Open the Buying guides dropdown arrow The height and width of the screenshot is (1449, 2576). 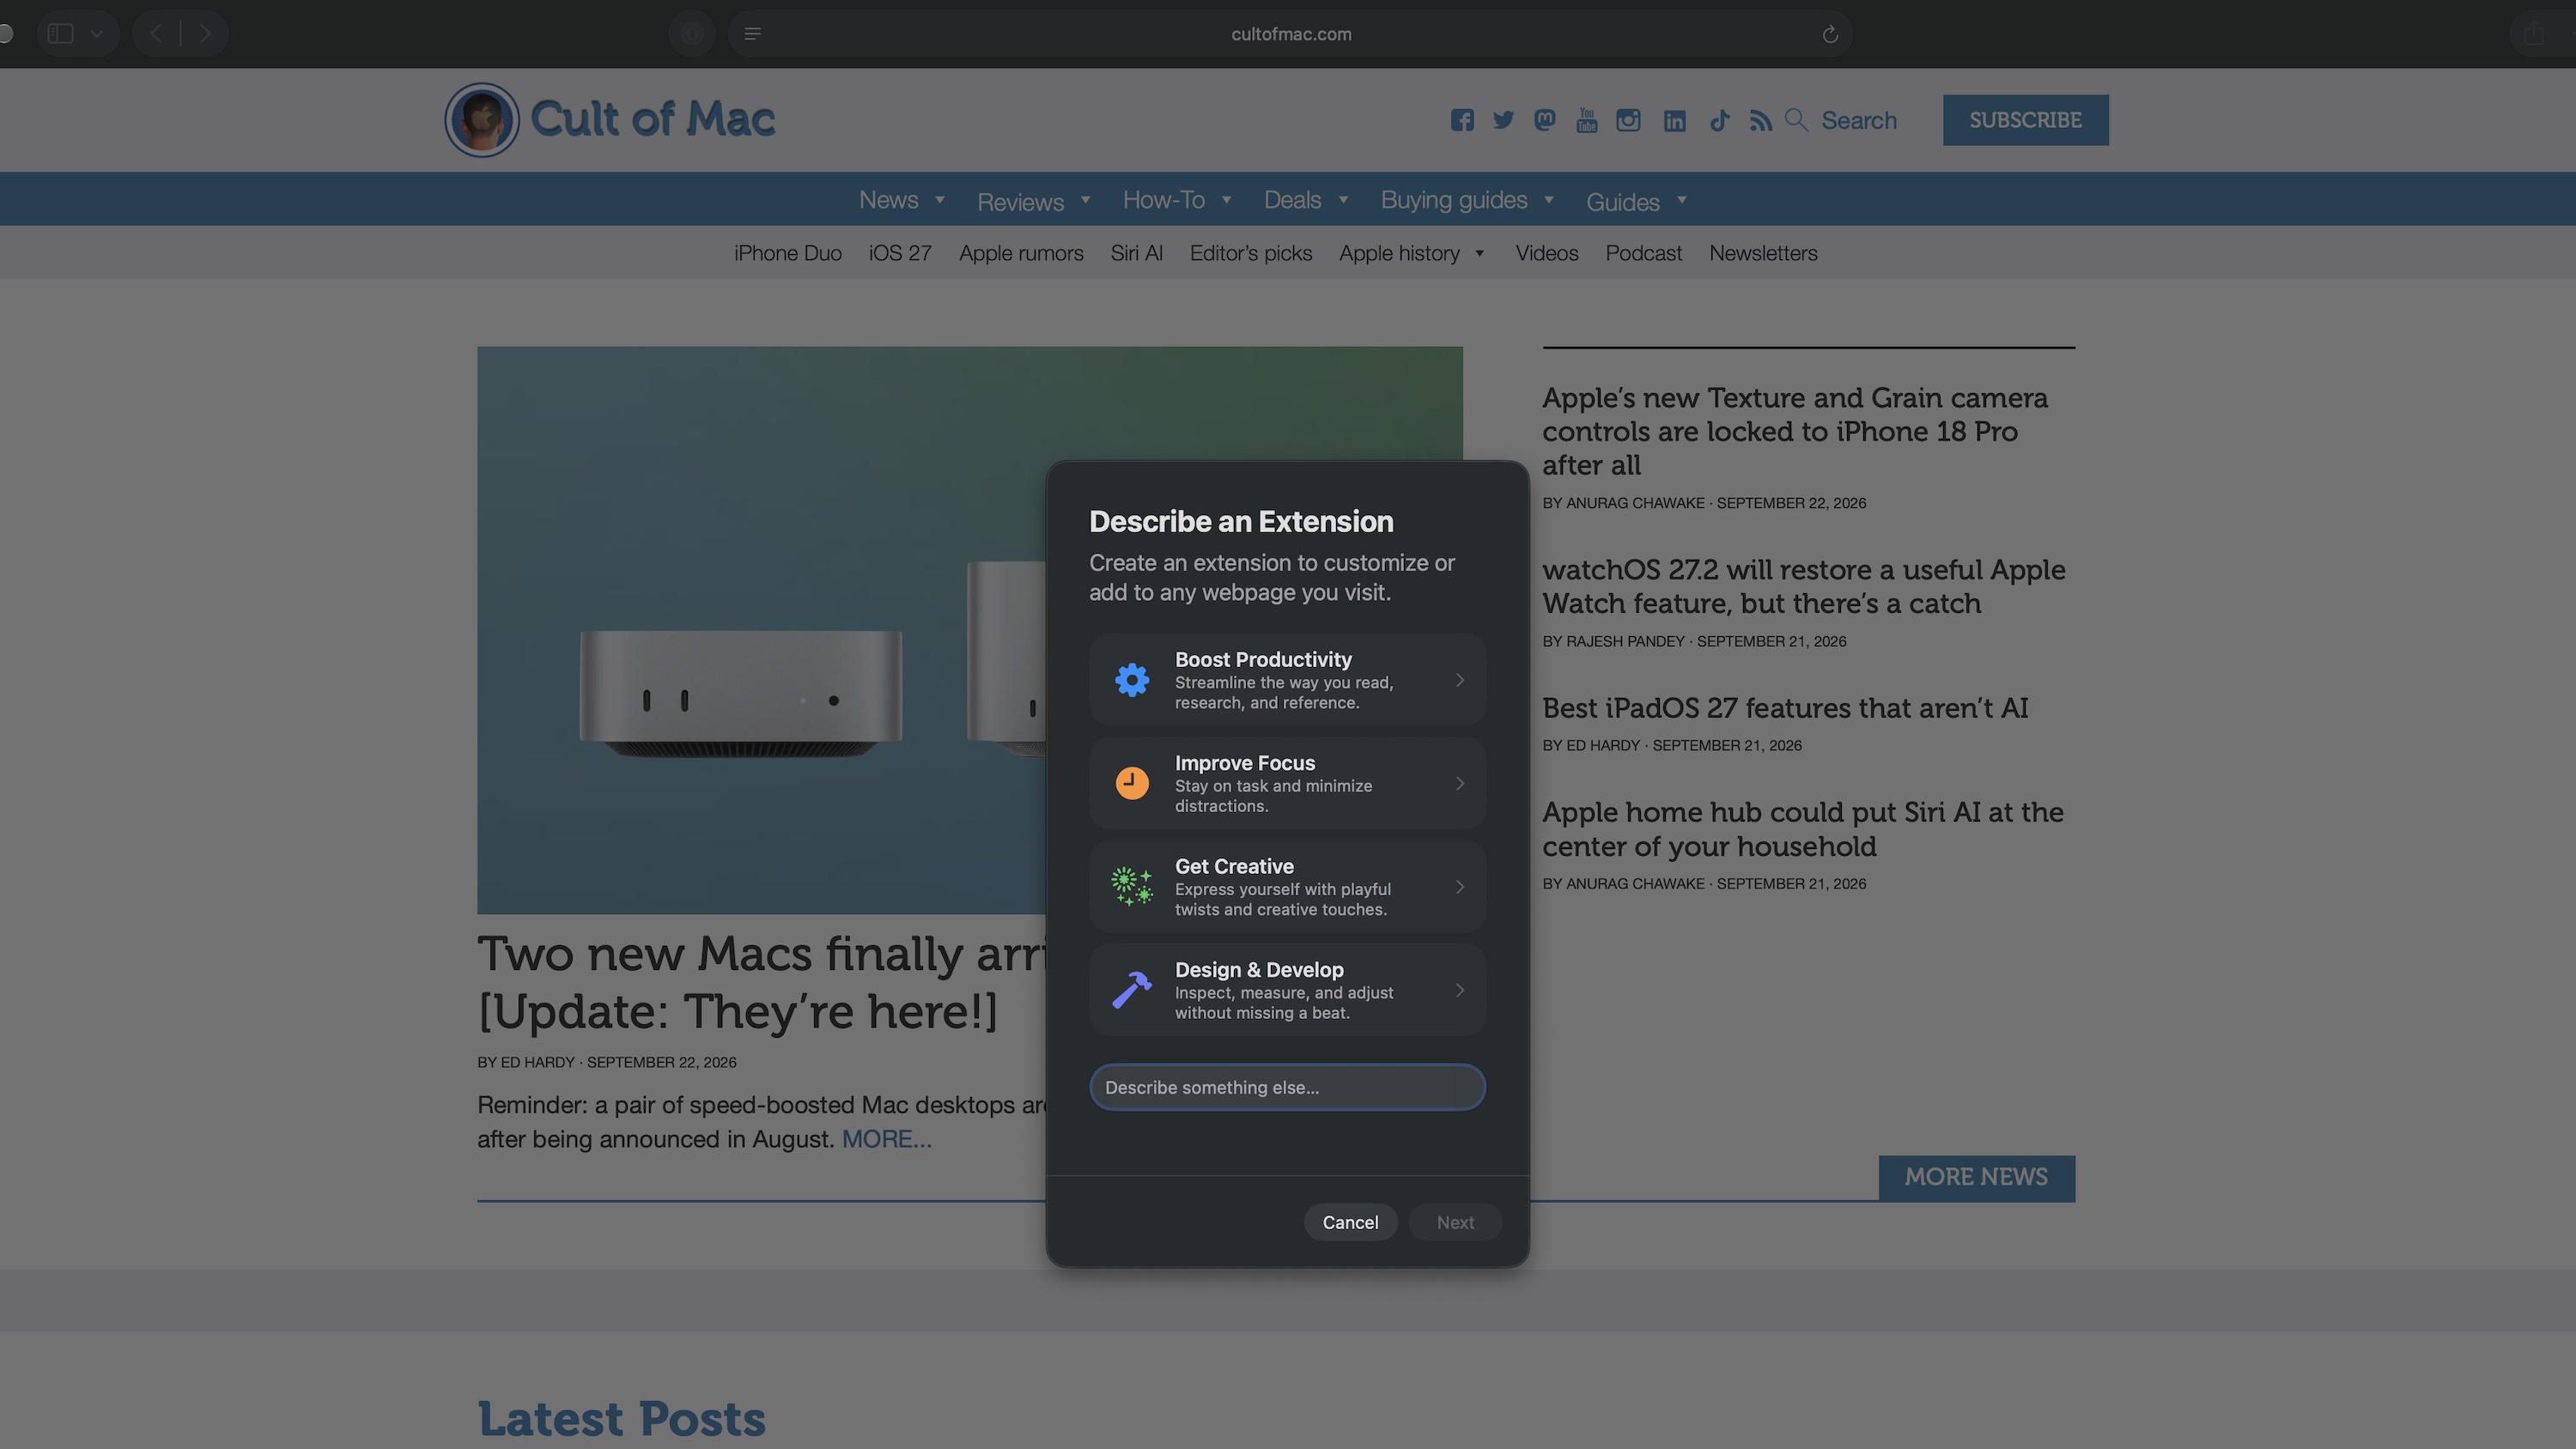point(1549,200)
